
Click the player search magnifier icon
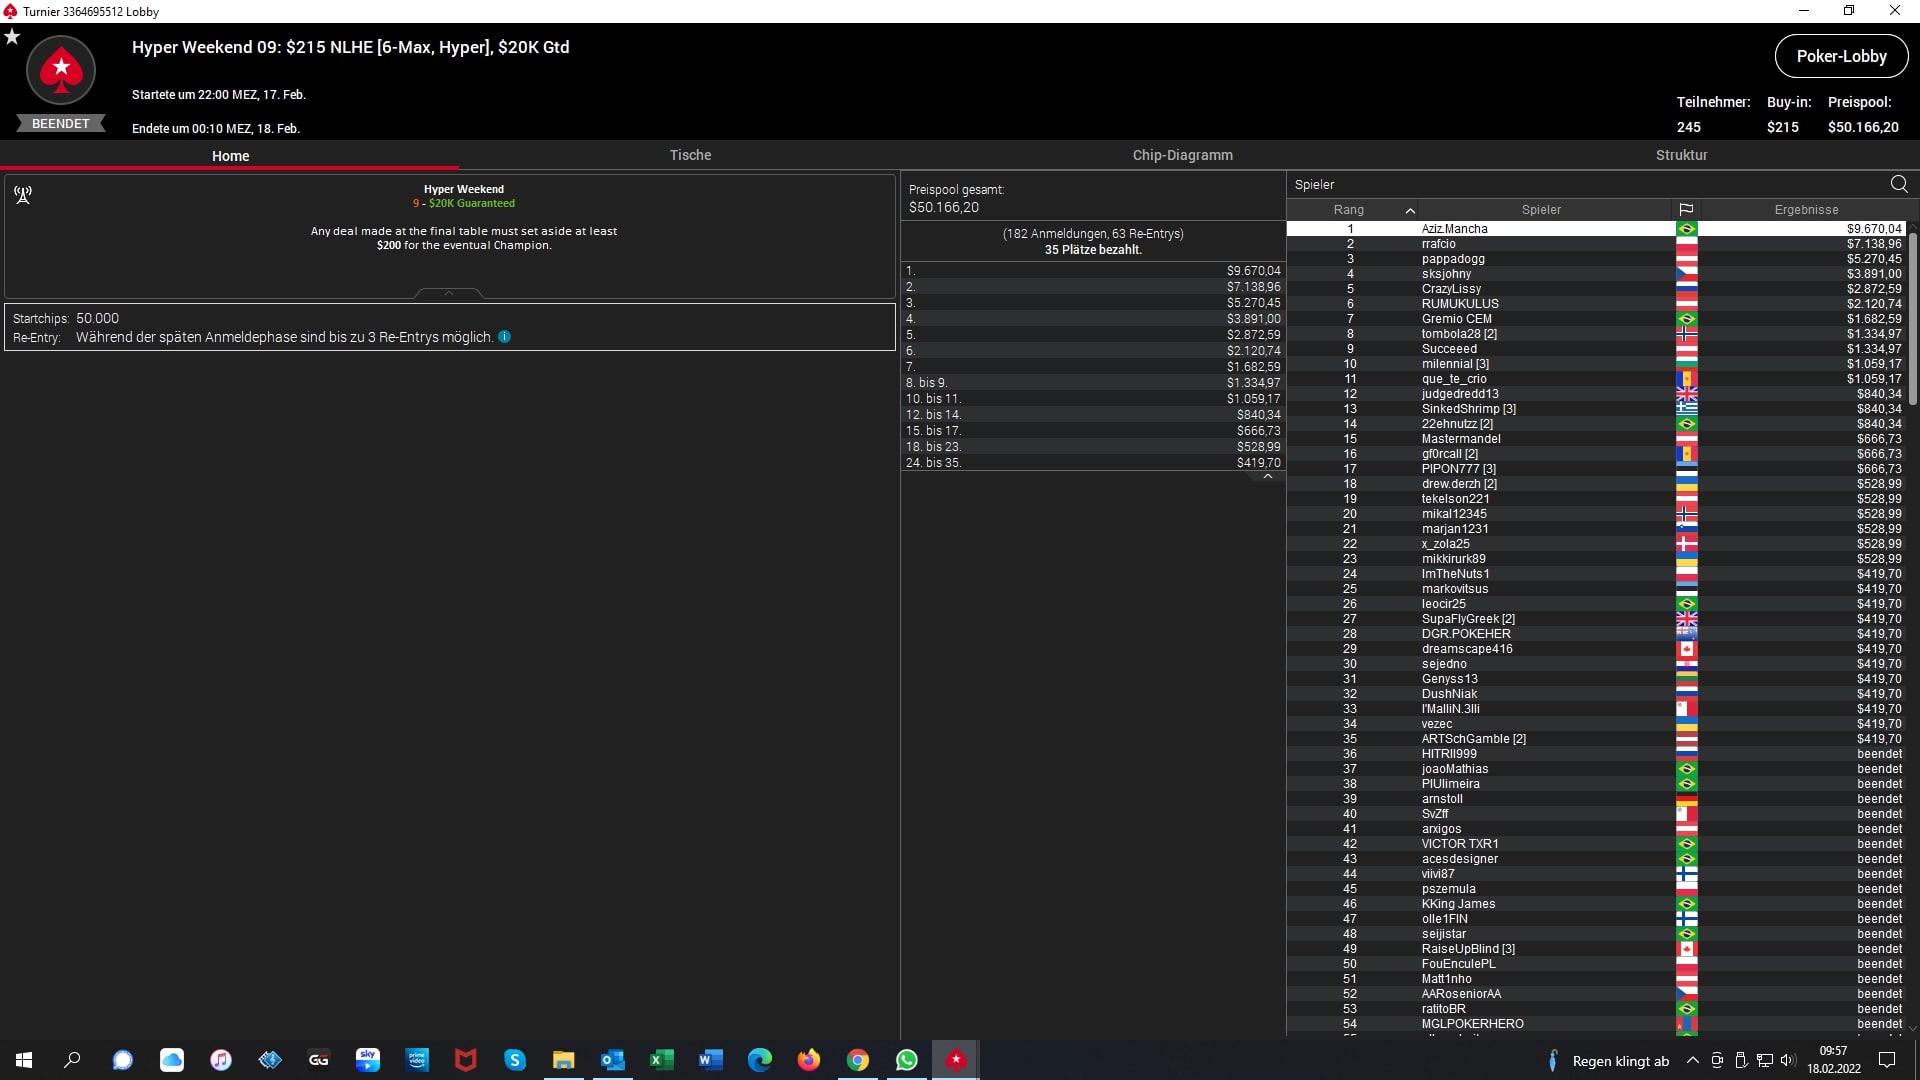1899,184
